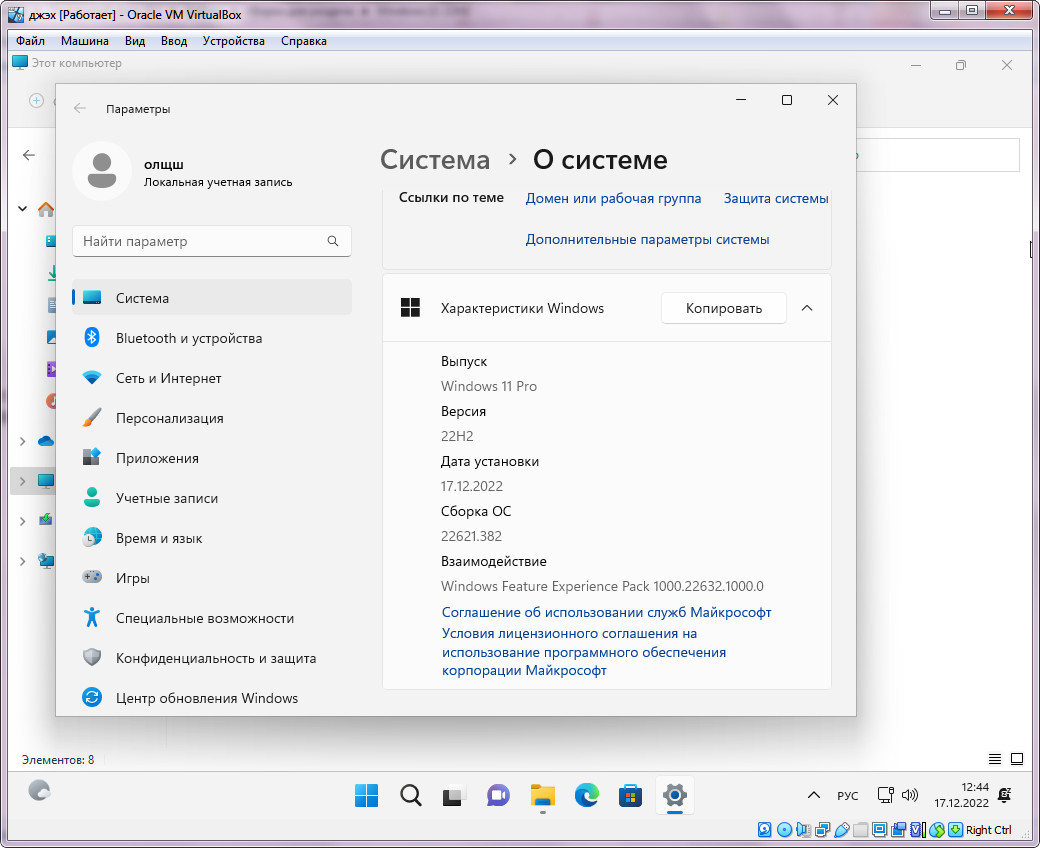This screenshot has width=1040, height=848.
Task: Open Учетные записи settings
Action: [212, 498]
